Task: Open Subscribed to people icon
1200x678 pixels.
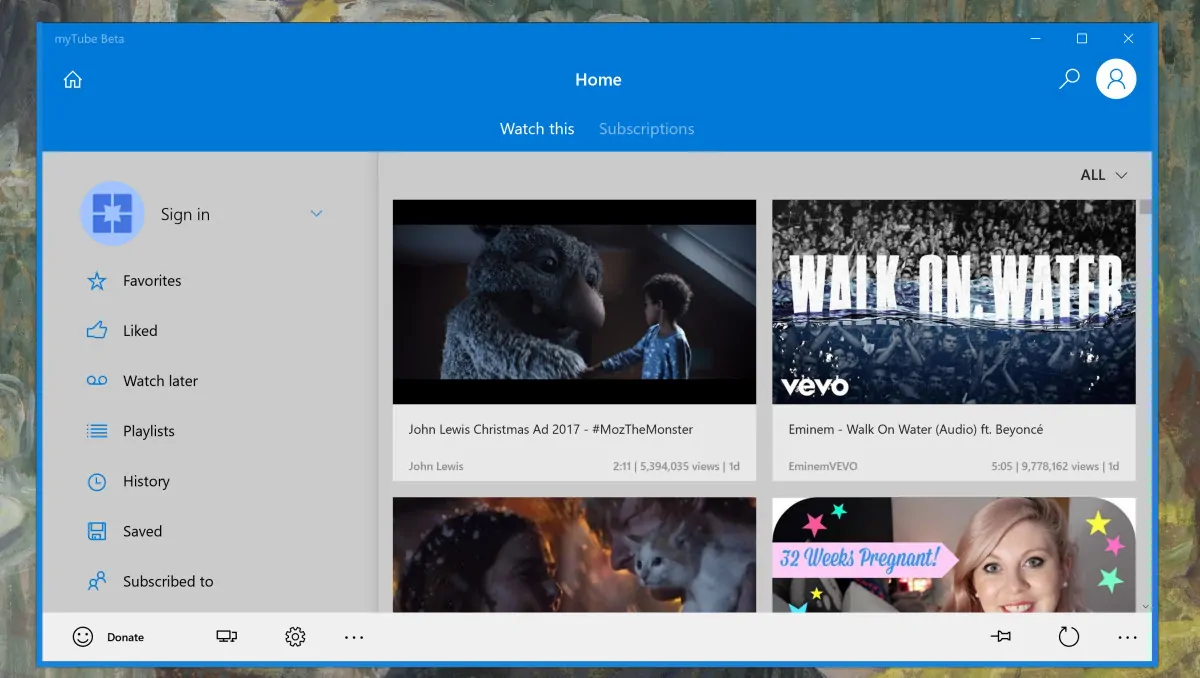Action: [x=97, y=581]
